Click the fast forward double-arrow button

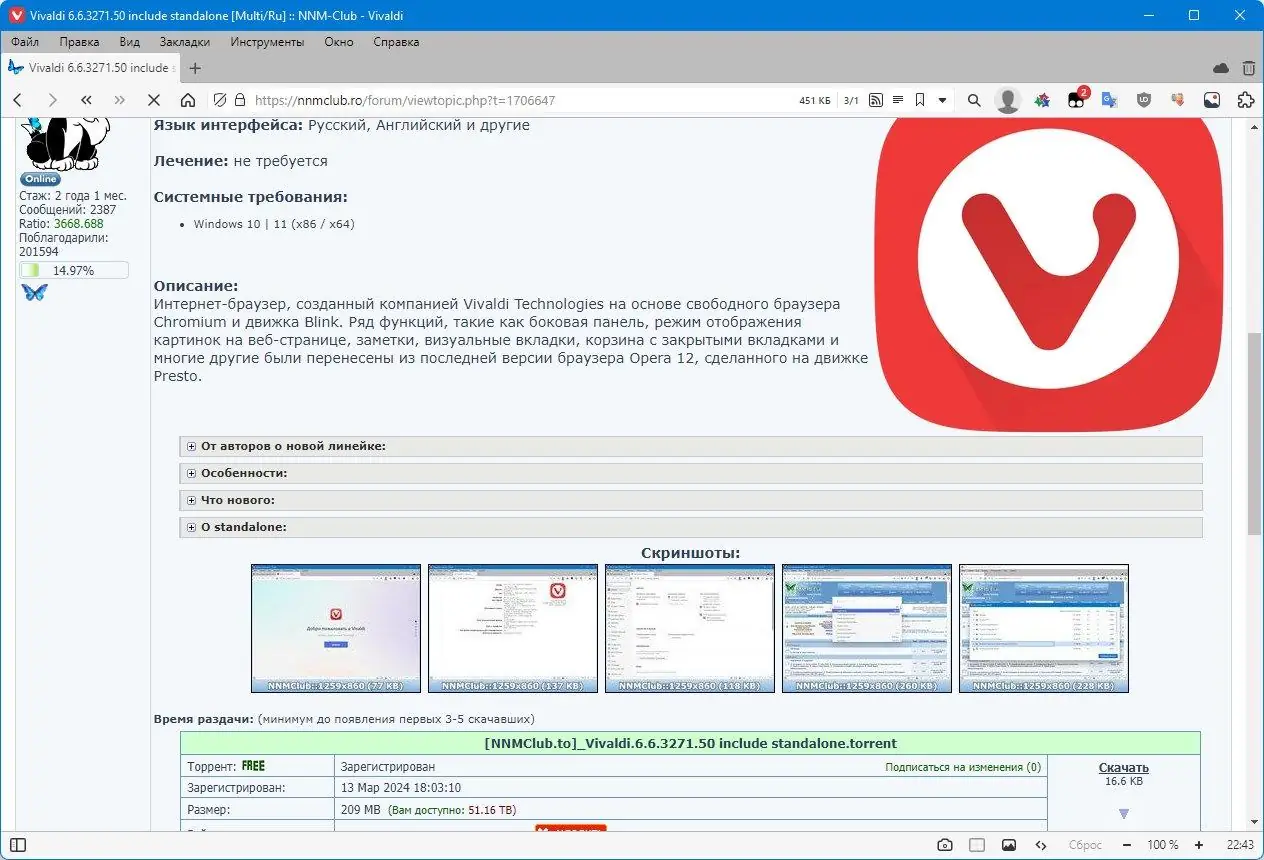pos(120,100)
